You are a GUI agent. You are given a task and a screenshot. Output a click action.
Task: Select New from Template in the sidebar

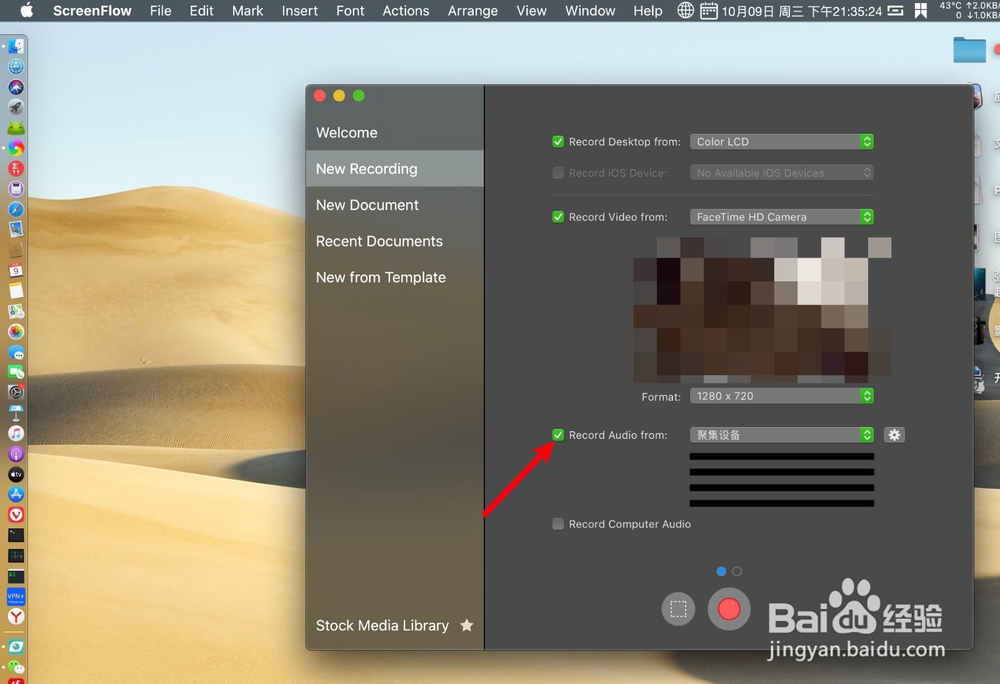coord(395,277)
